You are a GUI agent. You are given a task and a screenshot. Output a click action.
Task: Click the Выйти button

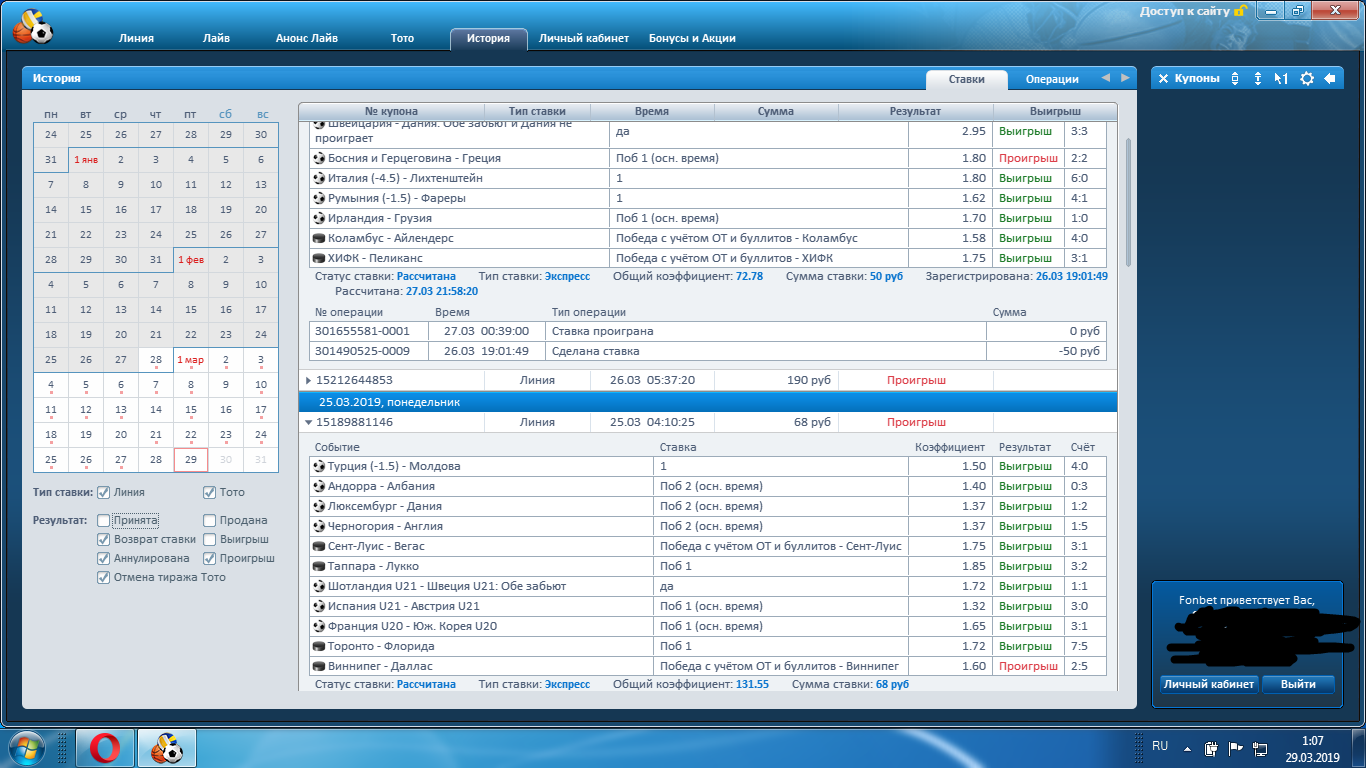(x=1297, y=684)
